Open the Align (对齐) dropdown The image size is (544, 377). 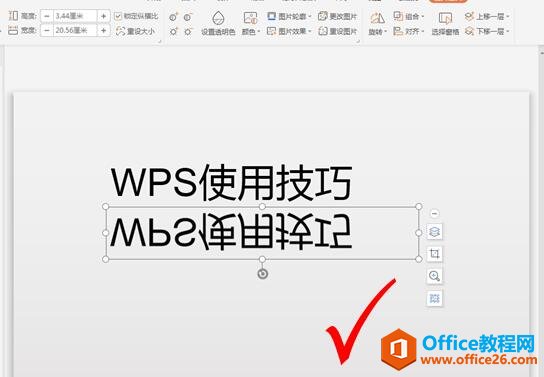pyautogui.click(x=409, y=31)
